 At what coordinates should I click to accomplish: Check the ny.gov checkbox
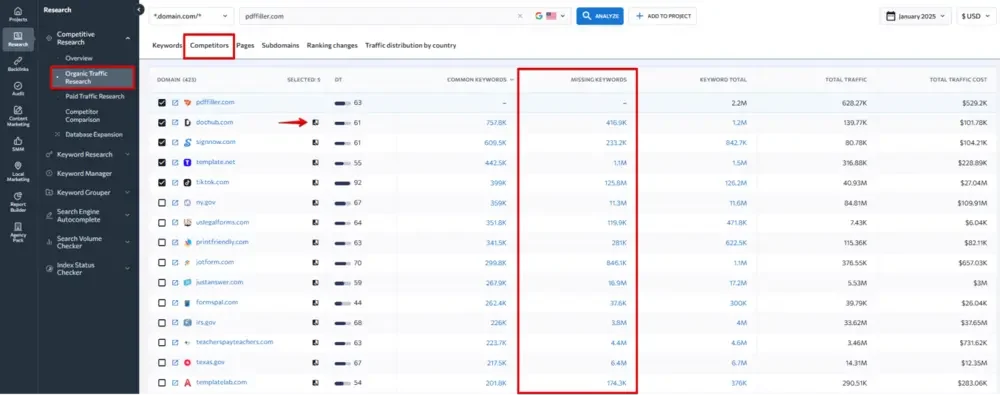162,202
